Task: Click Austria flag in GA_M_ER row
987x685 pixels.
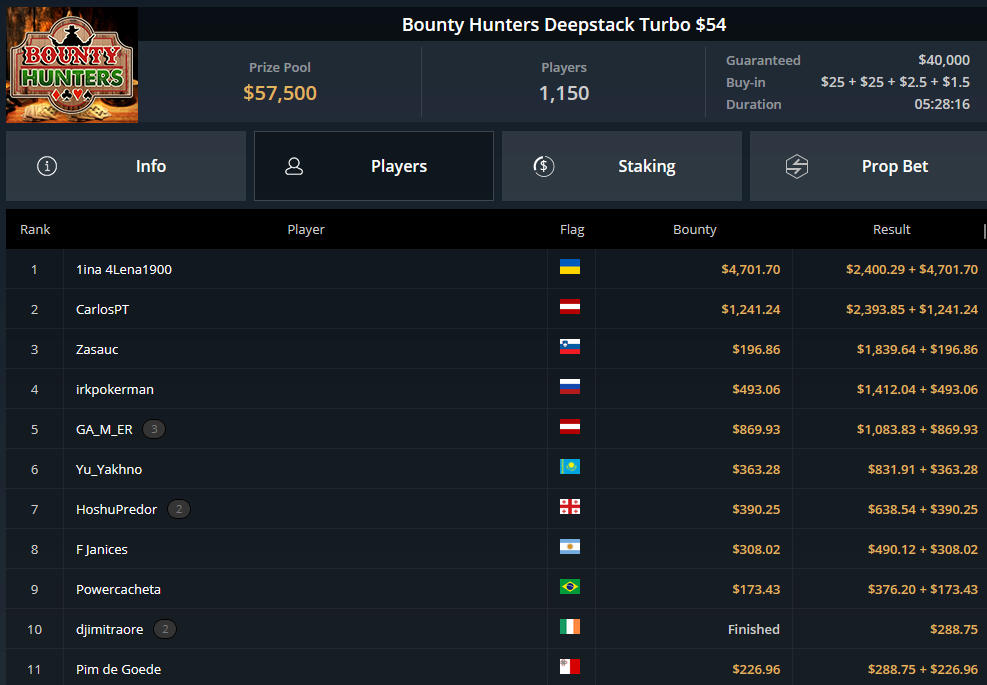Action: (570, 427)
